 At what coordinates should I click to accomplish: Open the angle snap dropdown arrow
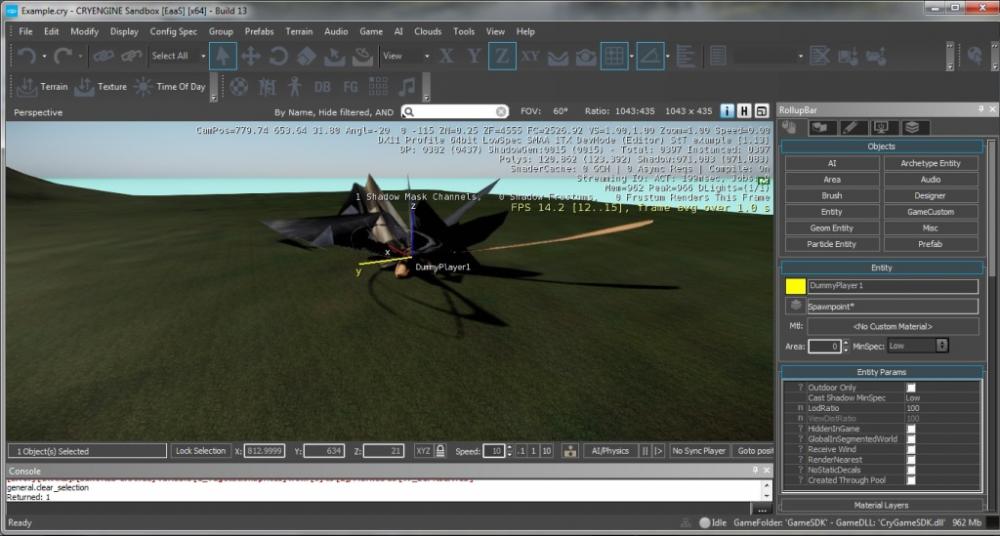(668, 56)
